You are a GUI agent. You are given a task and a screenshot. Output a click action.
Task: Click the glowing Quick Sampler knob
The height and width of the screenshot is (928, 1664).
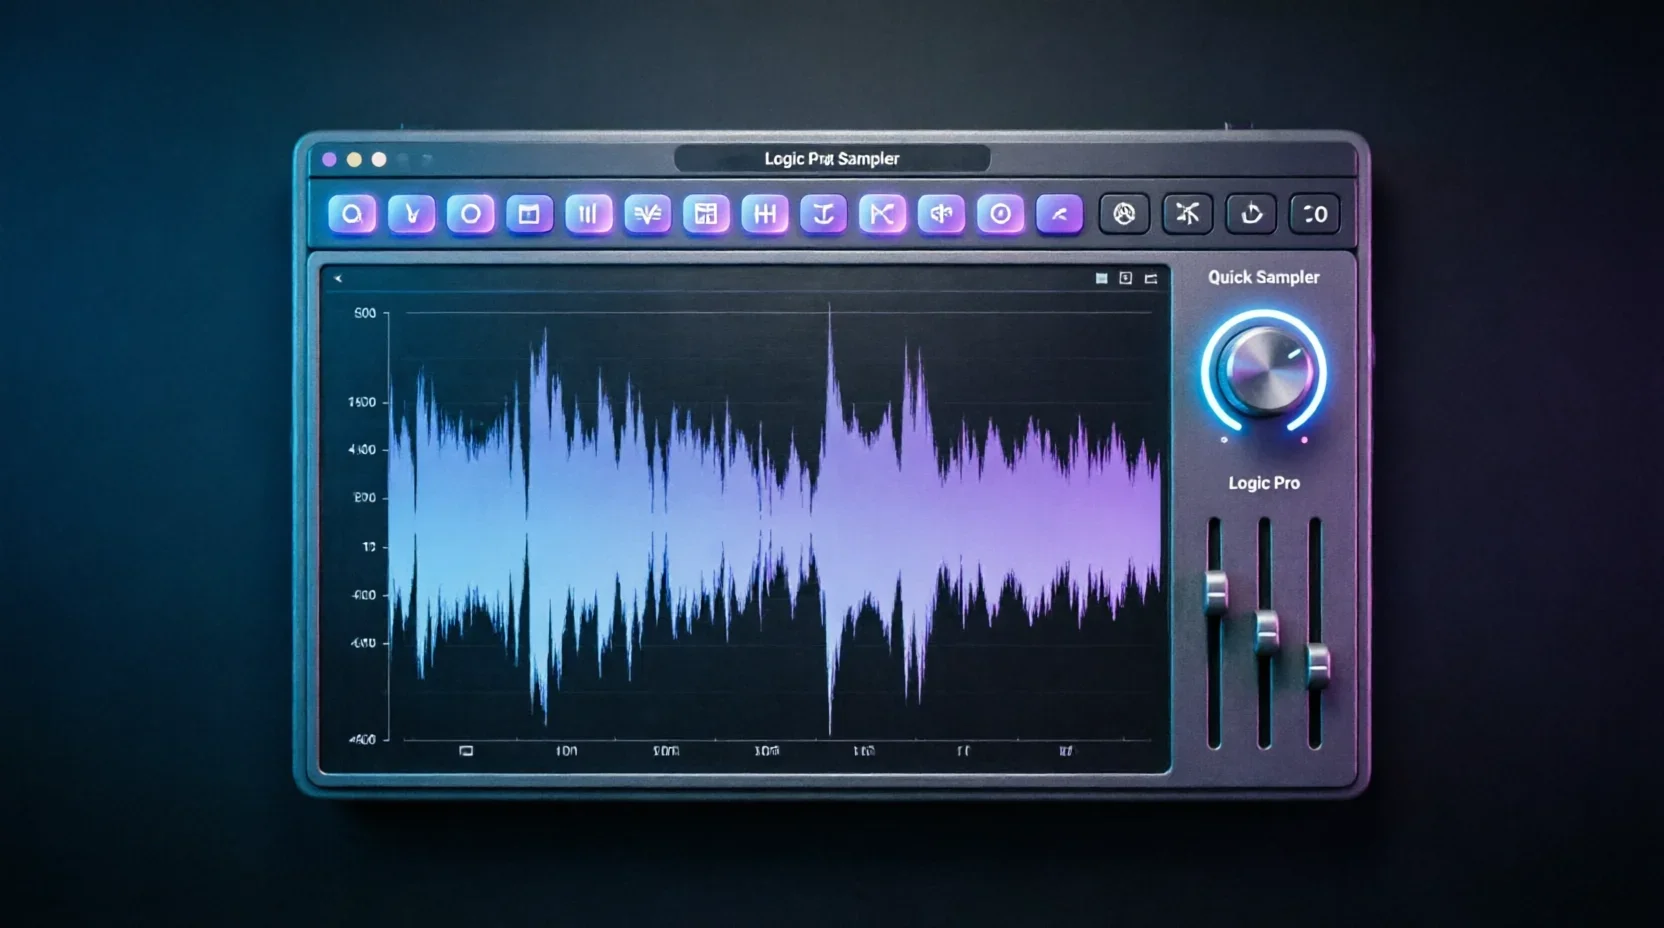pyautogui.click(x=1264, y=372)
